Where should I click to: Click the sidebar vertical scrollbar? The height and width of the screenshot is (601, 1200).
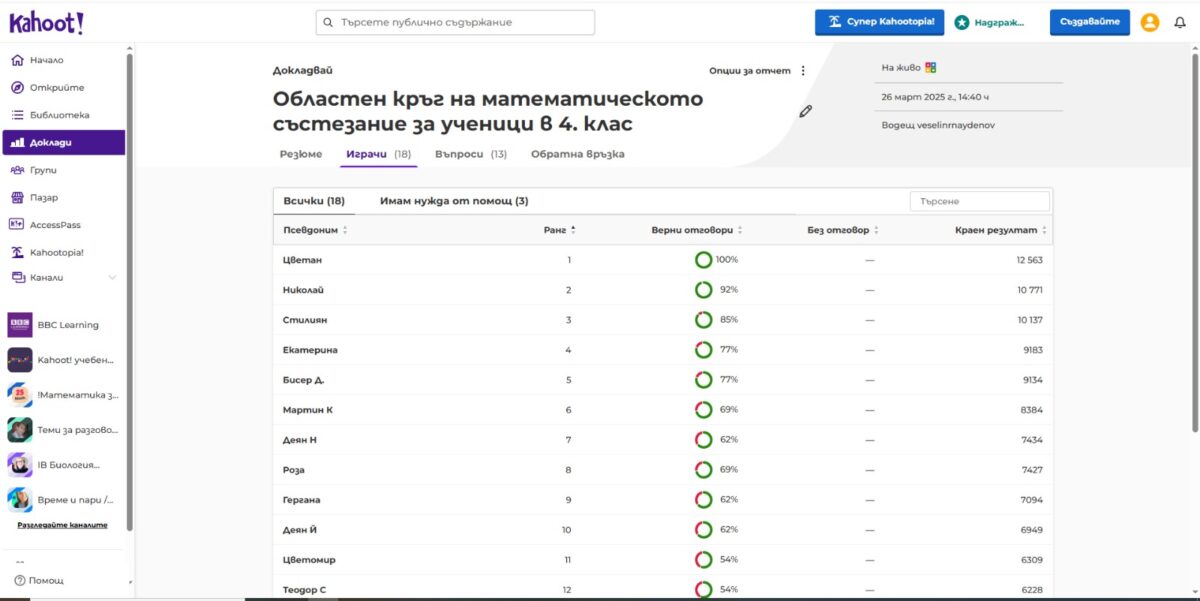[129, 290]
